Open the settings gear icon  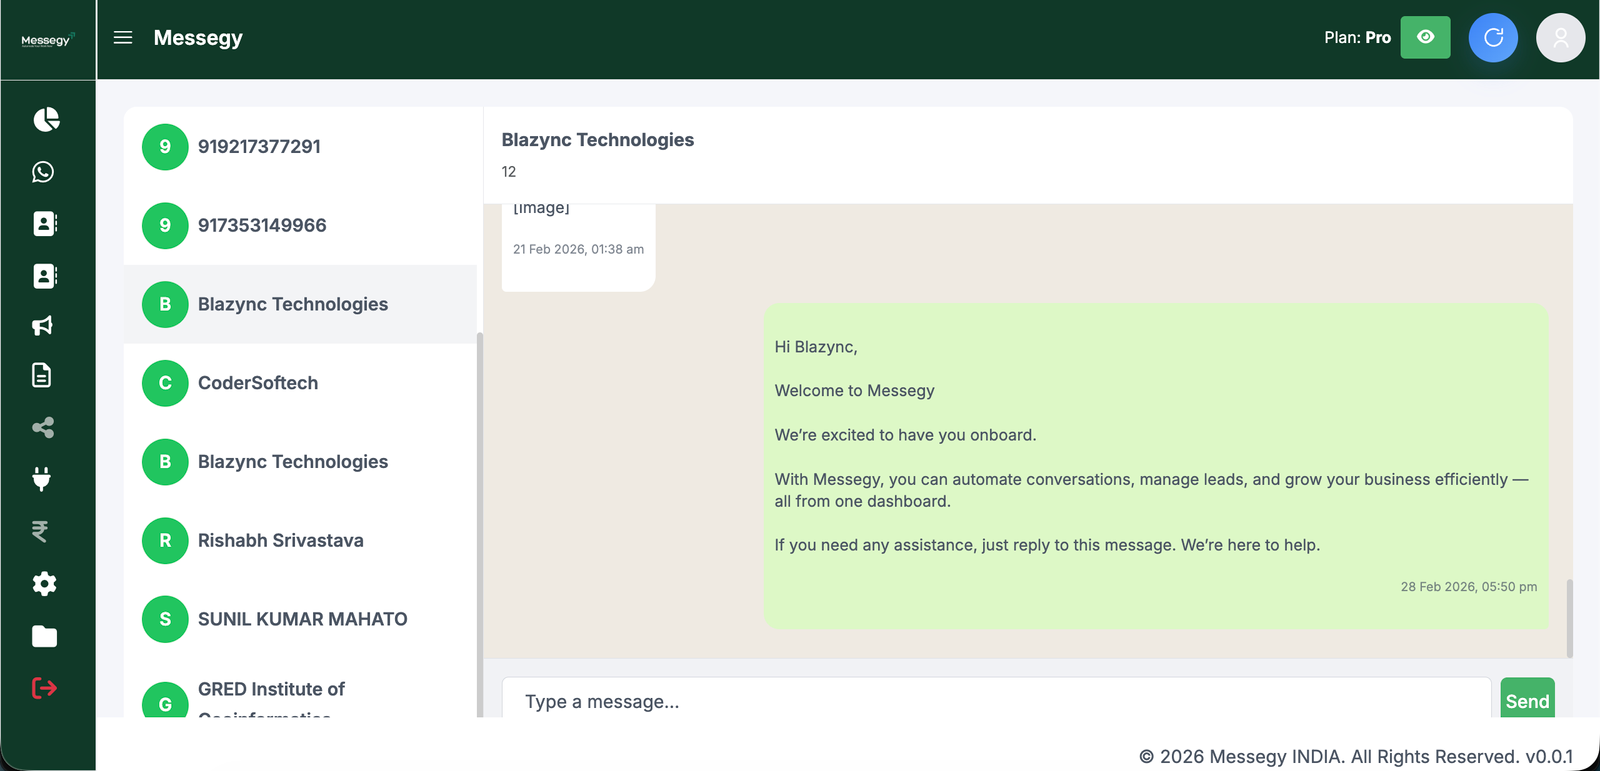[x=44, y=584]
